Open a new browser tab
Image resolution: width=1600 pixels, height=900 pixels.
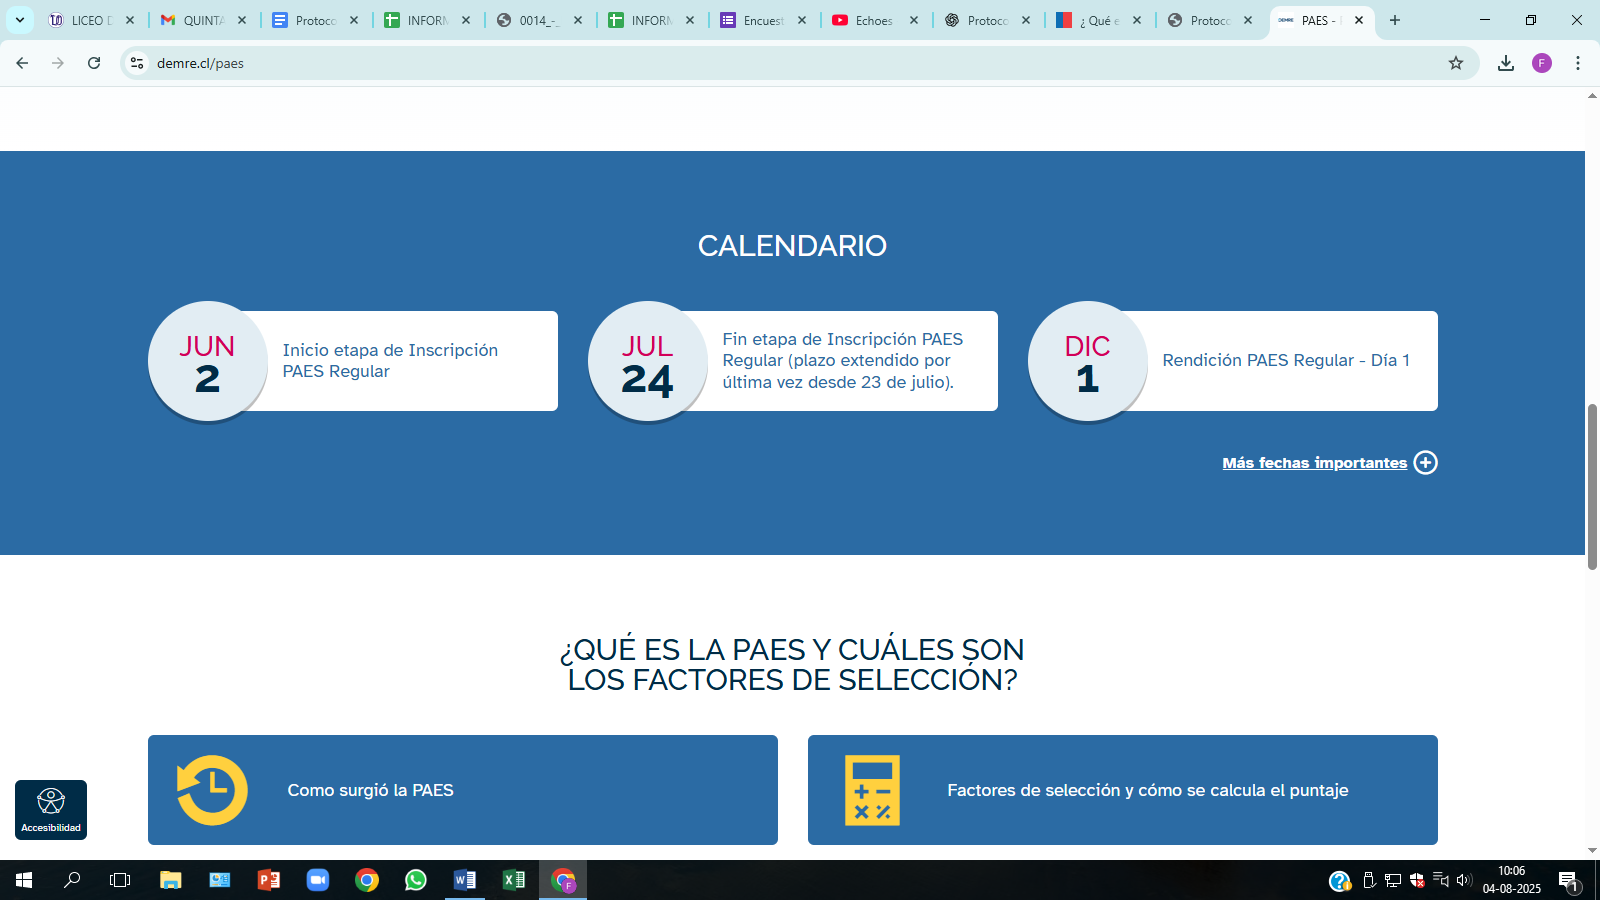pyautogui.click(x=1395, y=20)
